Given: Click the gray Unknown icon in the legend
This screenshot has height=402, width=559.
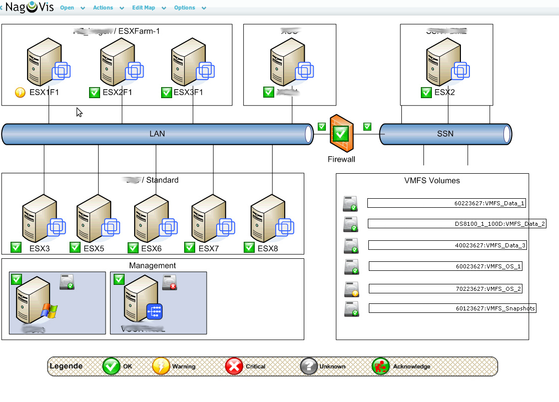Looking at the screenshot, I should (x=309, y=366).
